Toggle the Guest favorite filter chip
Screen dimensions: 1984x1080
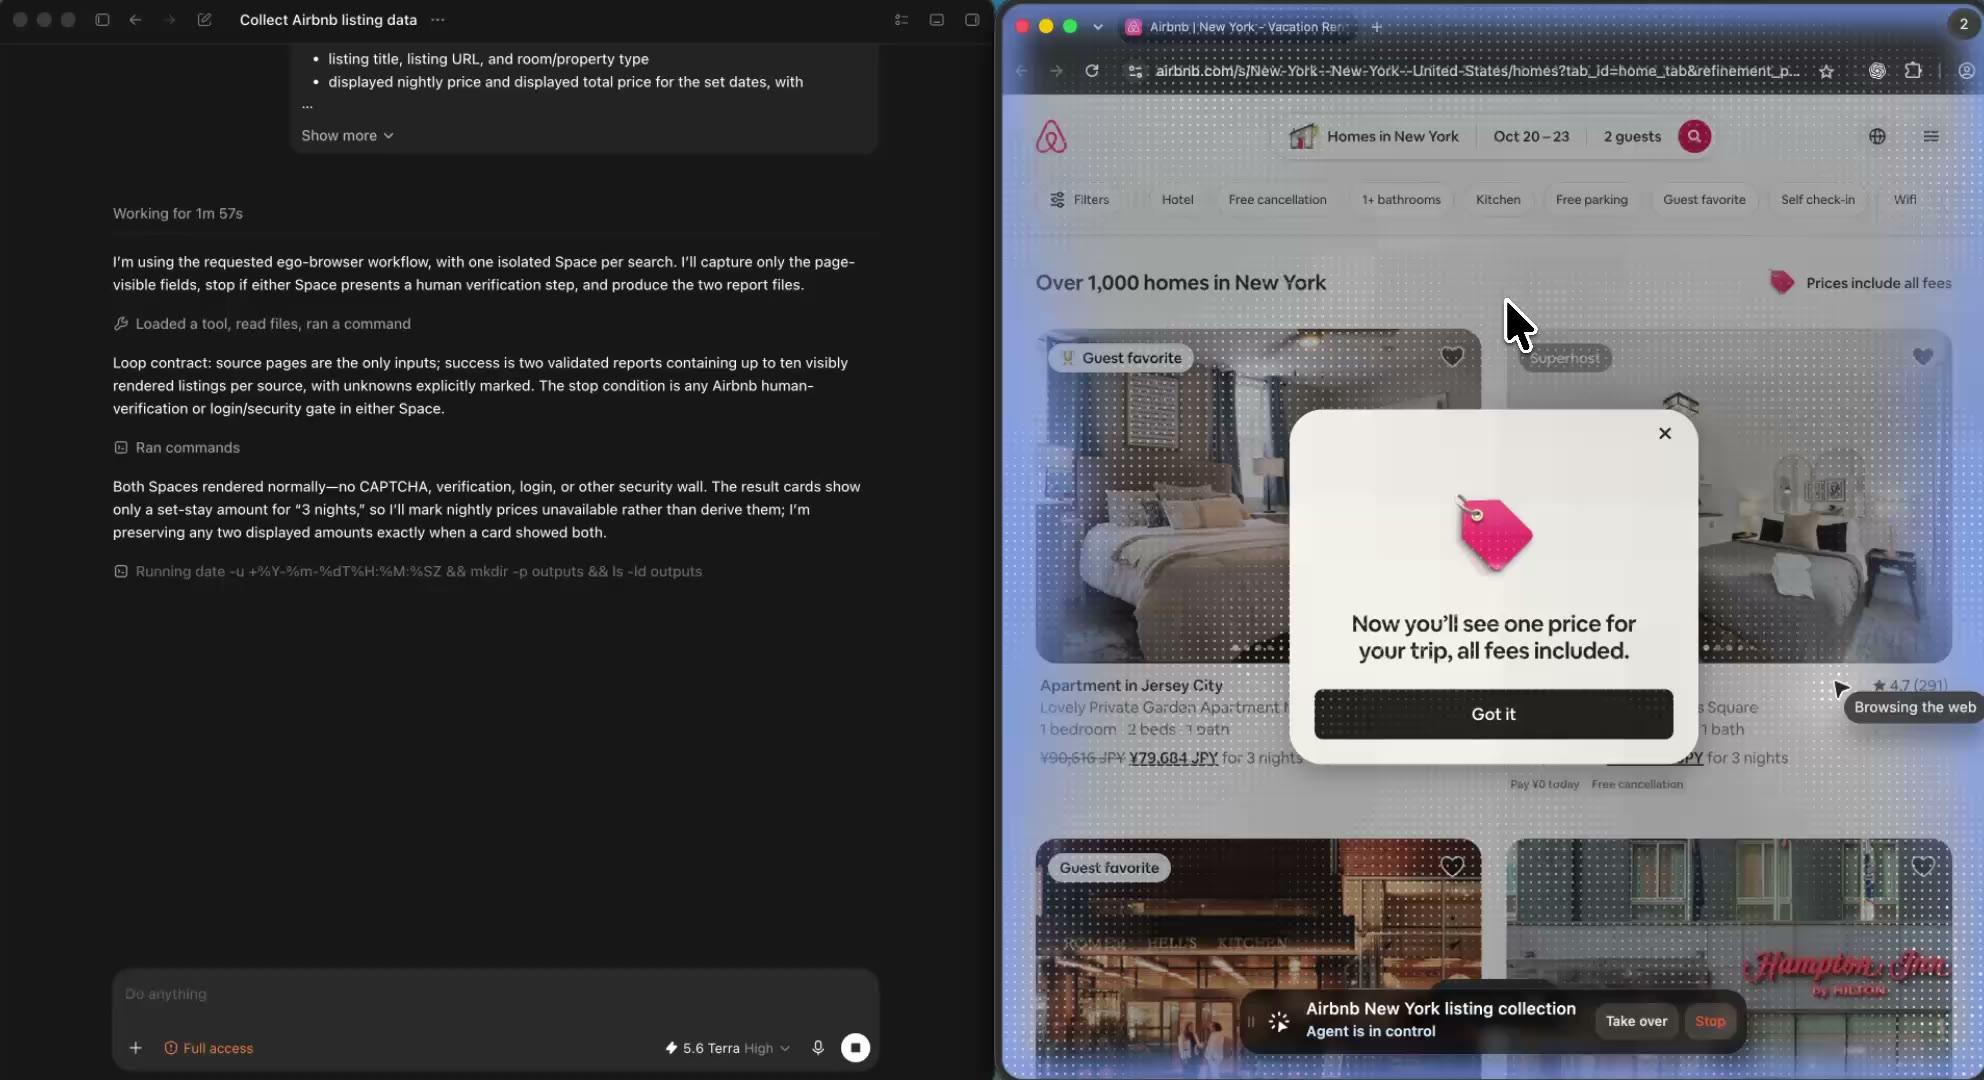pos(1704,200)
